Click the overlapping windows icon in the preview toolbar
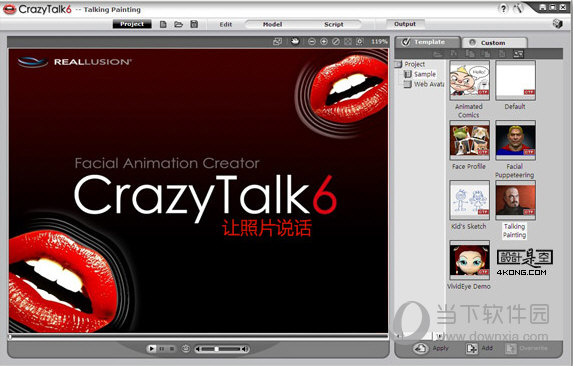Image resolution: width=573 pixels, height=366 pixels. (277, 42)
